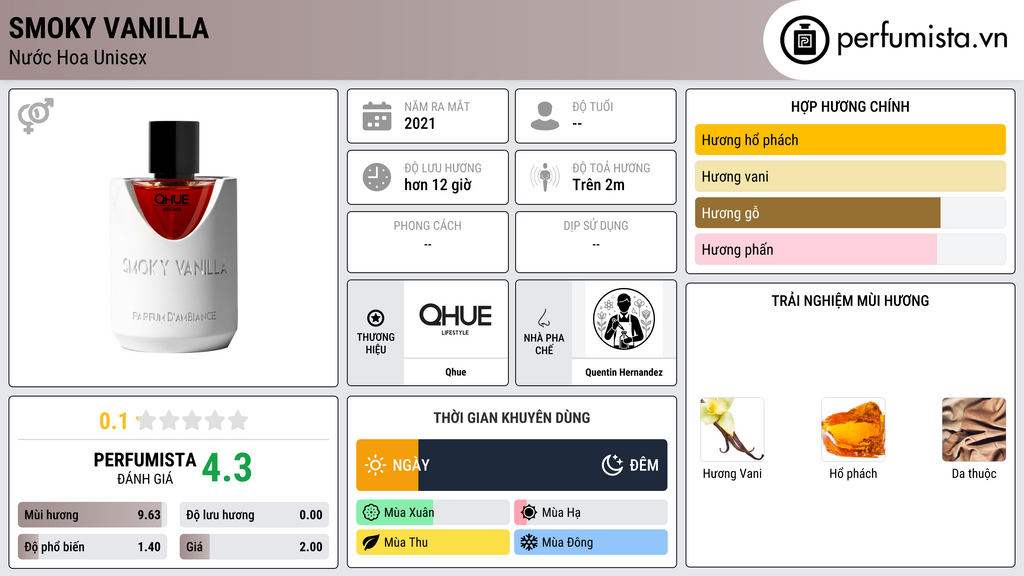1024x576 pixels.
Task: Open the Qhue brand logo
Action: tap(455, 319)
